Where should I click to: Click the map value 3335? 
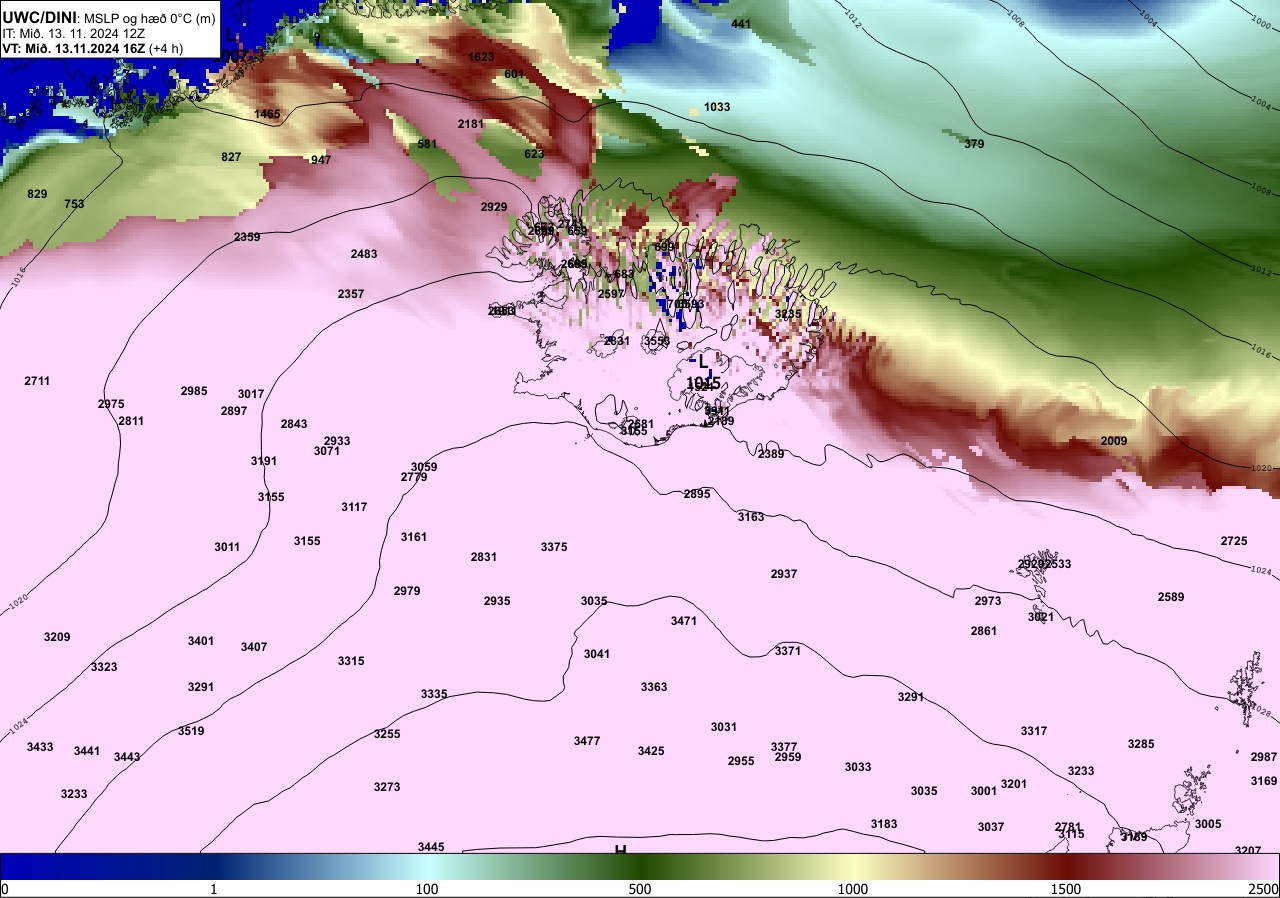pos(434,694)
